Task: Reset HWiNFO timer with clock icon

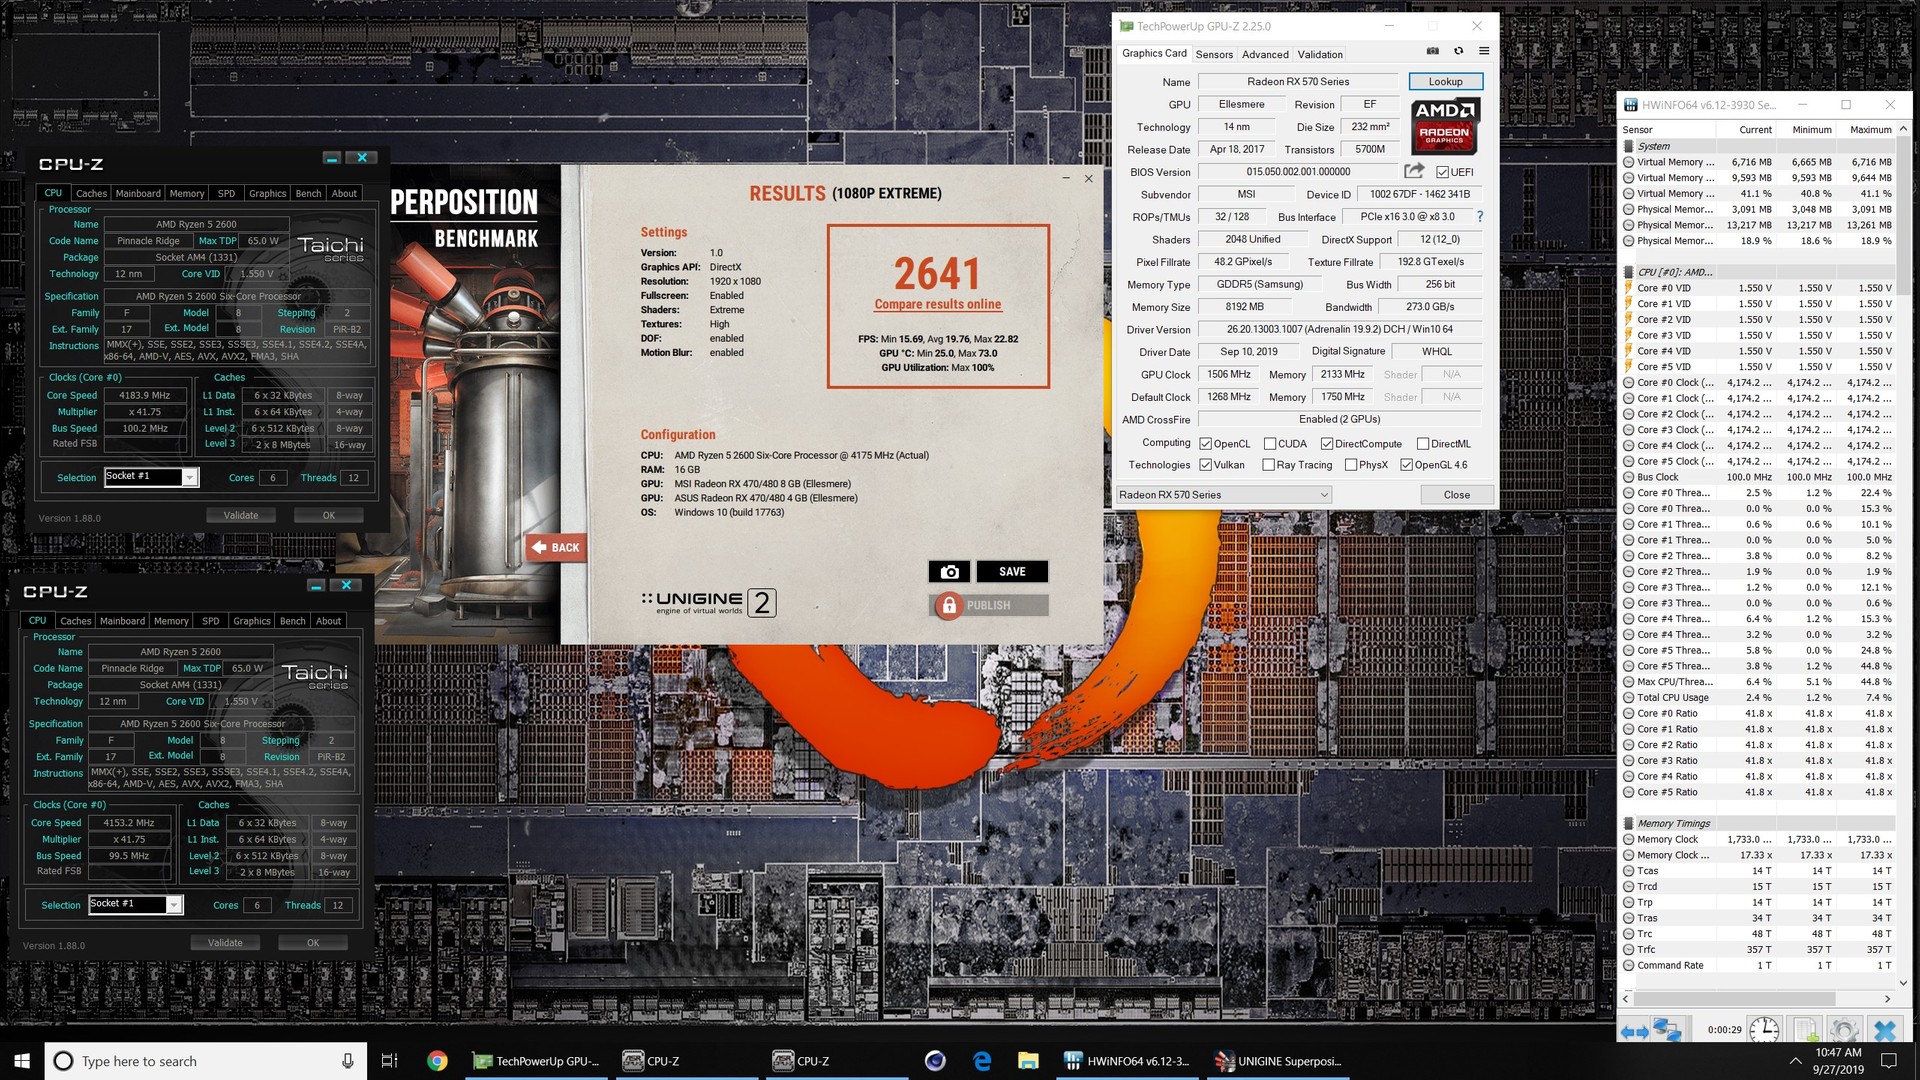Action: point(1764,1030)
